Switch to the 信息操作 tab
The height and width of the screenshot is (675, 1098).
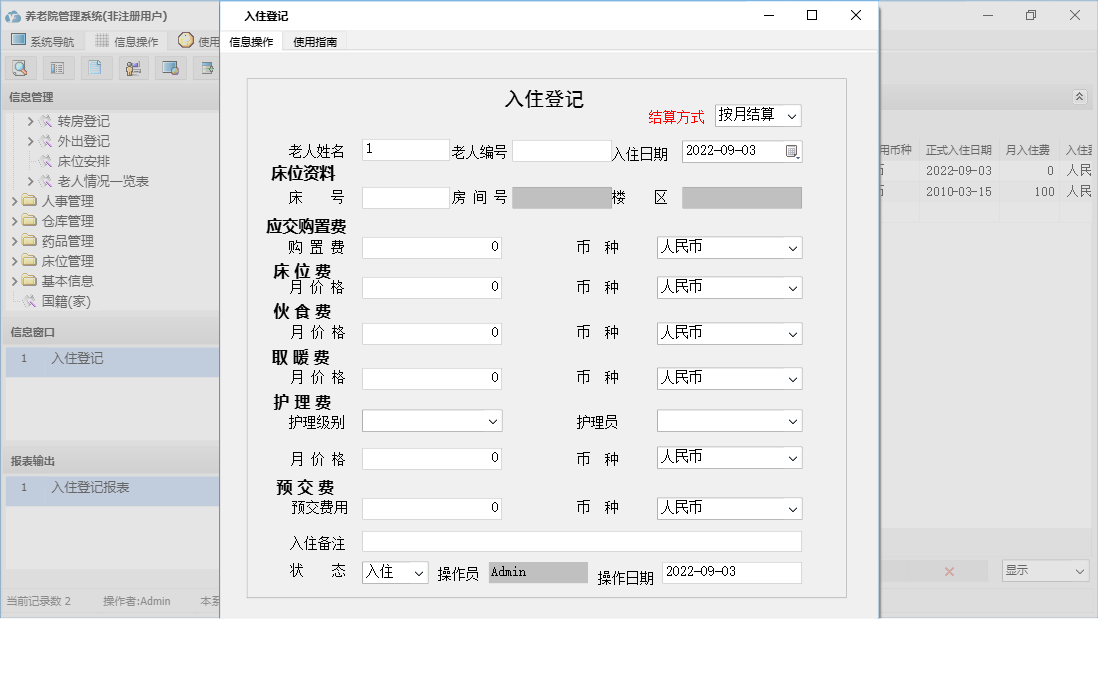point(250,42)
